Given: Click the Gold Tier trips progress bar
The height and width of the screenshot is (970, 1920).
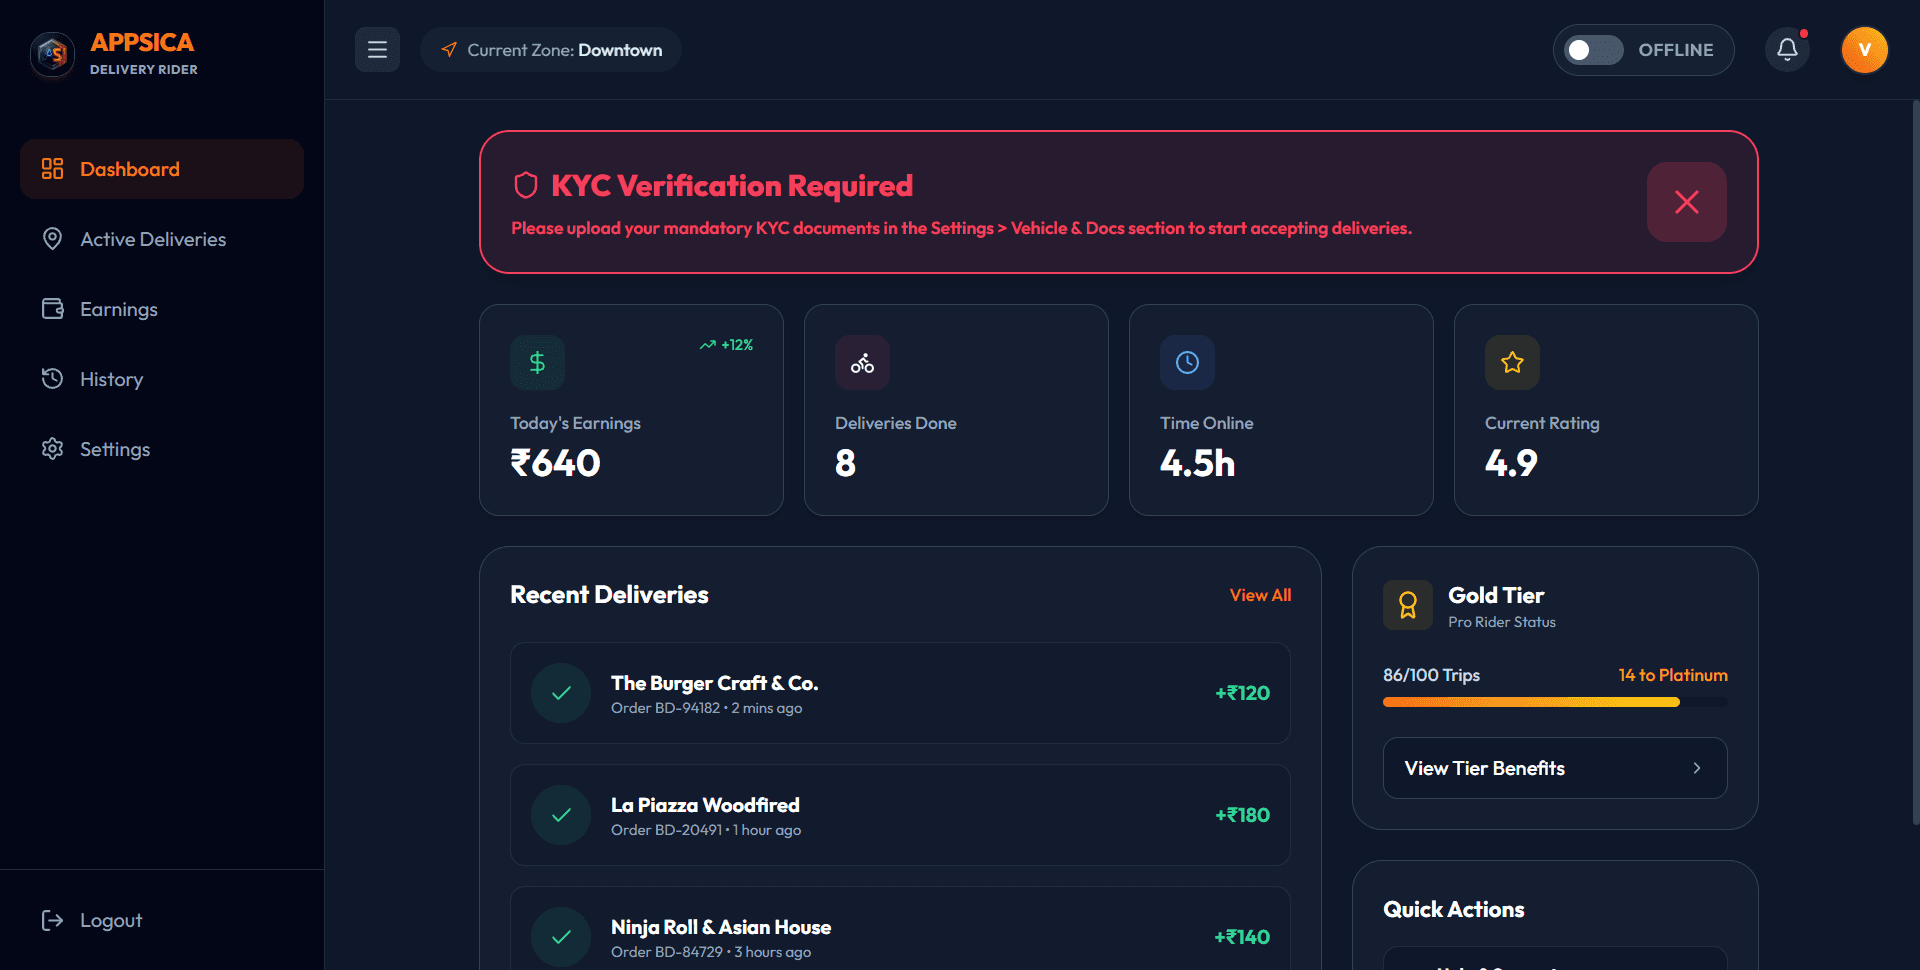Looking at the screenshot, I should (x=1555, y=702).
